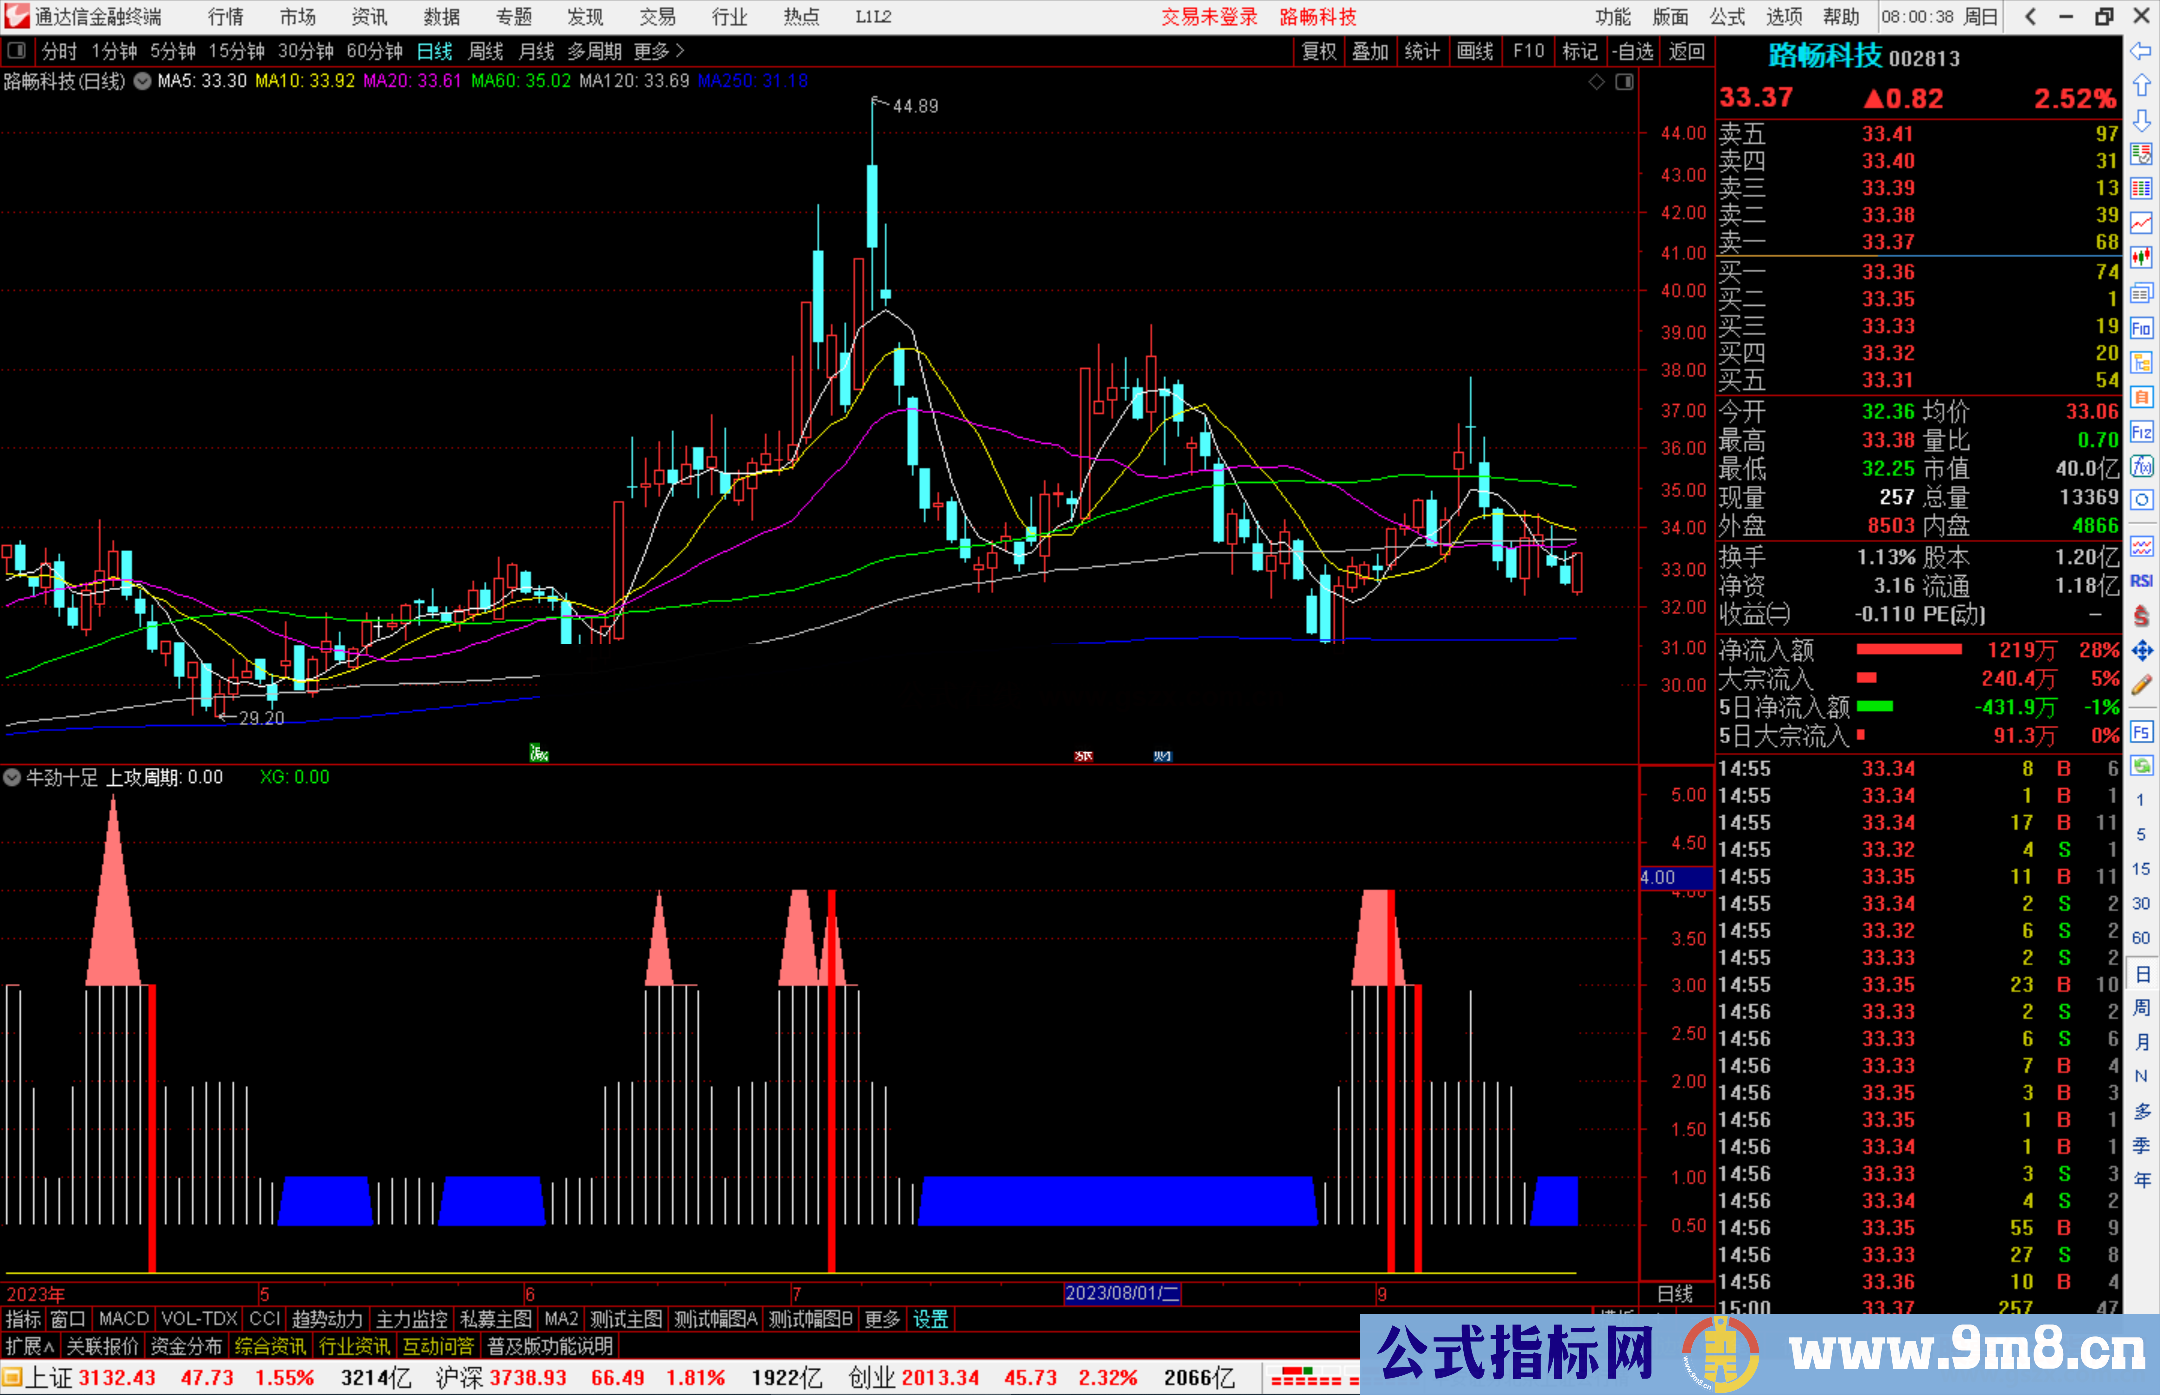Click the 设置 settings link

click(x=930, y=1319)
